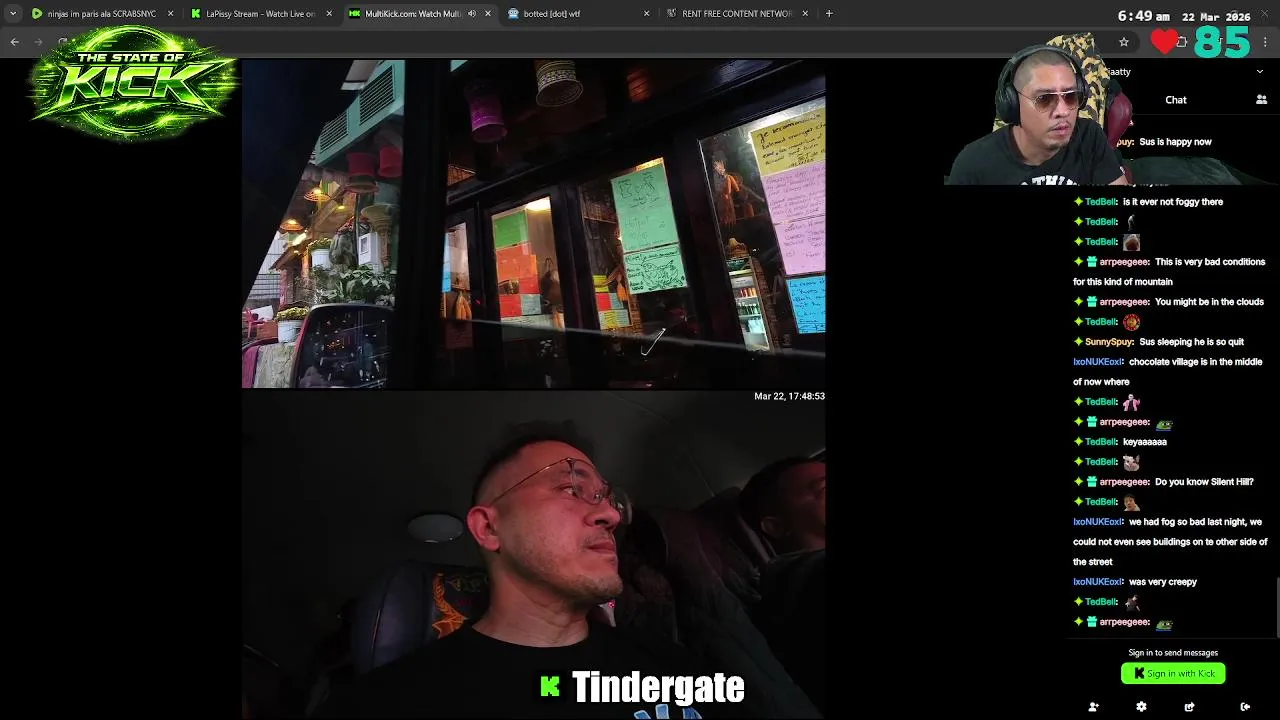This screenshot has width=1280, height=720.
Task: Click 'Sign in to send messages' text
Action: [x=1173, y=652]
